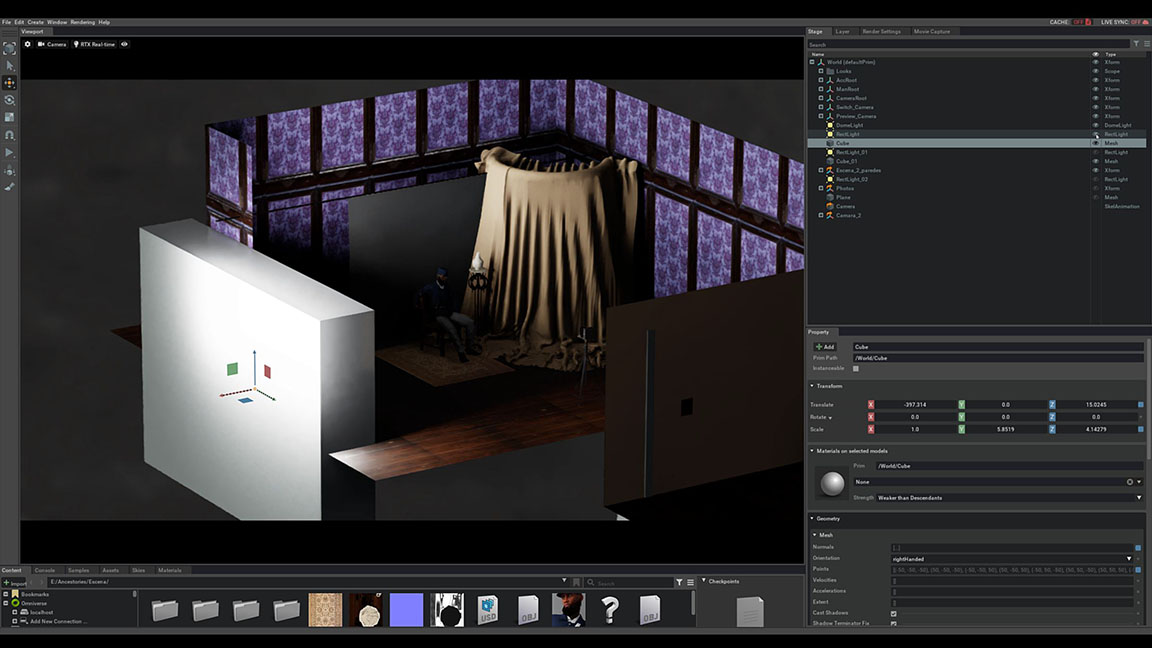Viewport: 1152px width, 648px height.
Task: Open the Stage panel options menu icon
Action: pos(1147,44)
